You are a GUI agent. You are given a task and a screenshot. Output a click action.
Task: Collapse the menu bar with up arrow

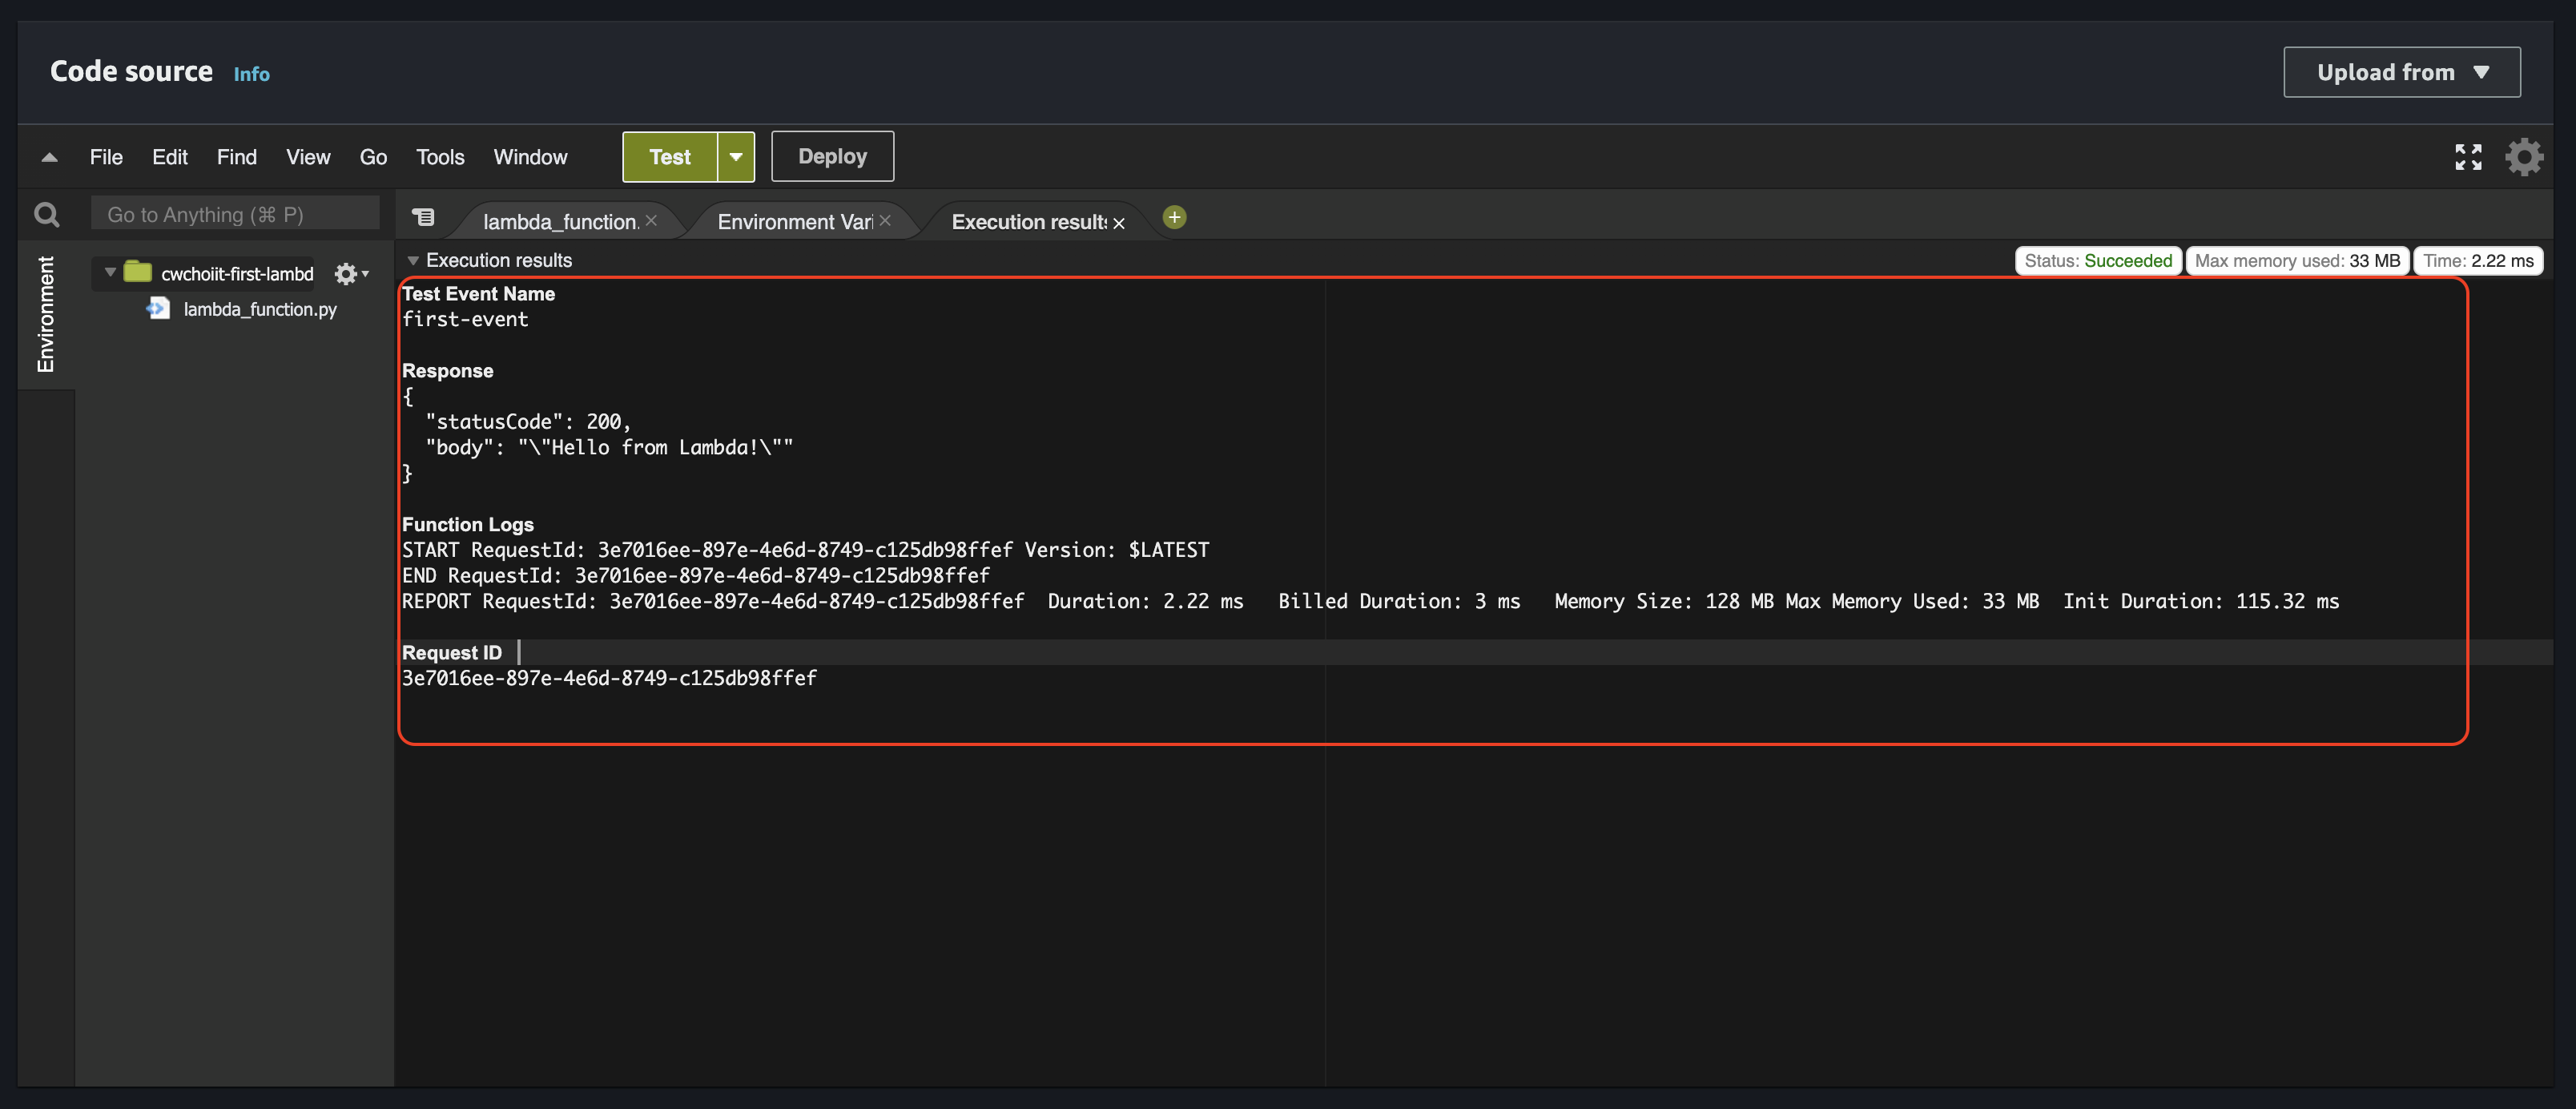[49, 157]
